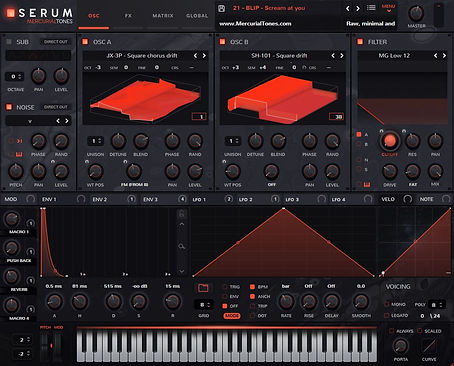Open OSC B SH-101 wavetable selector
The width and height of the screenshot is (454, 366).
[279, 56]
